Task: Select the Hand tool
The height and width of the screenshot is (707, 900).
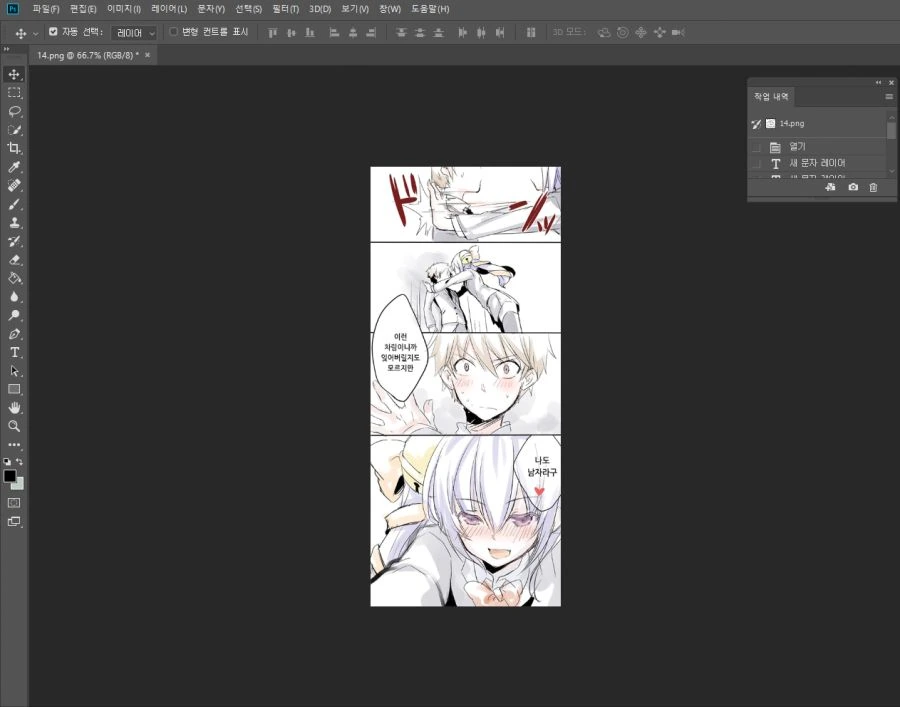Action: (14, 408)
